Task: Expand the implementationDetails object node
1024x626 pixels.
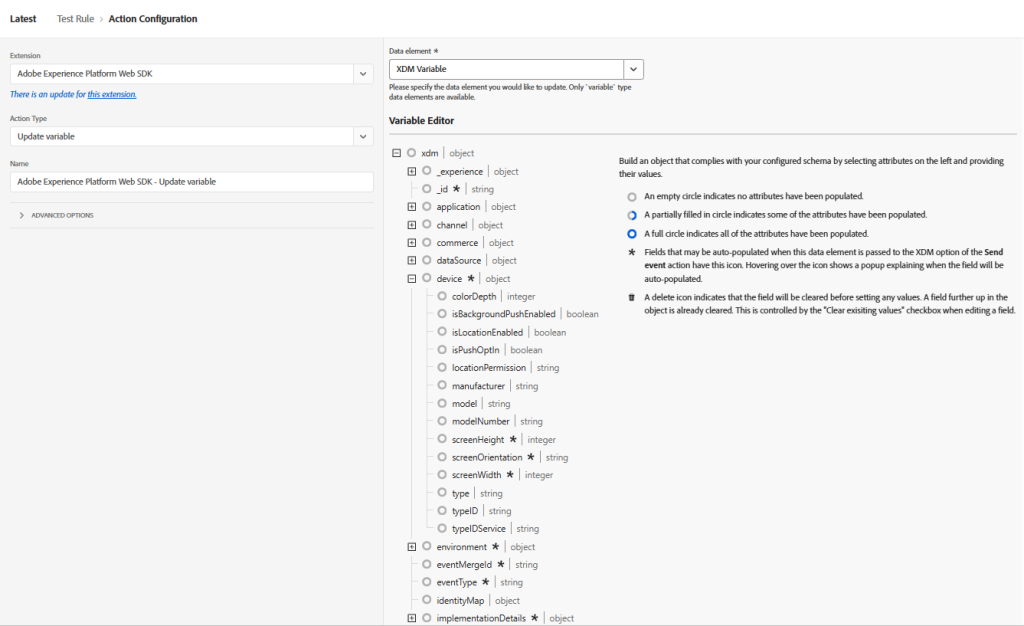Action: tap(411, 618)
